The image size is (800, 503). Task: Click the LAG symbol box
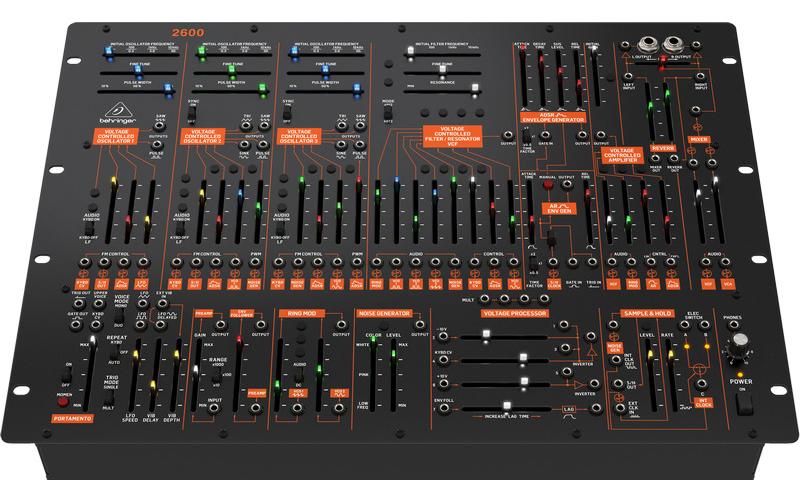point(569,409)
